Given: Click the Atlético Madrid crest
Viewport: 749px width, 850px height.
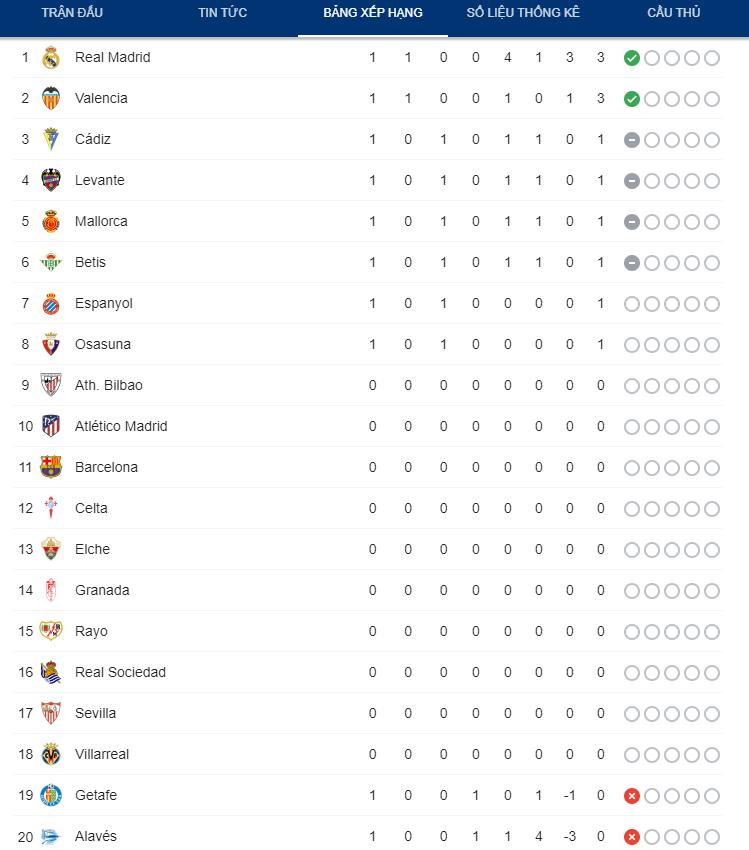Looking at the screenshot, I should point(51,426).
